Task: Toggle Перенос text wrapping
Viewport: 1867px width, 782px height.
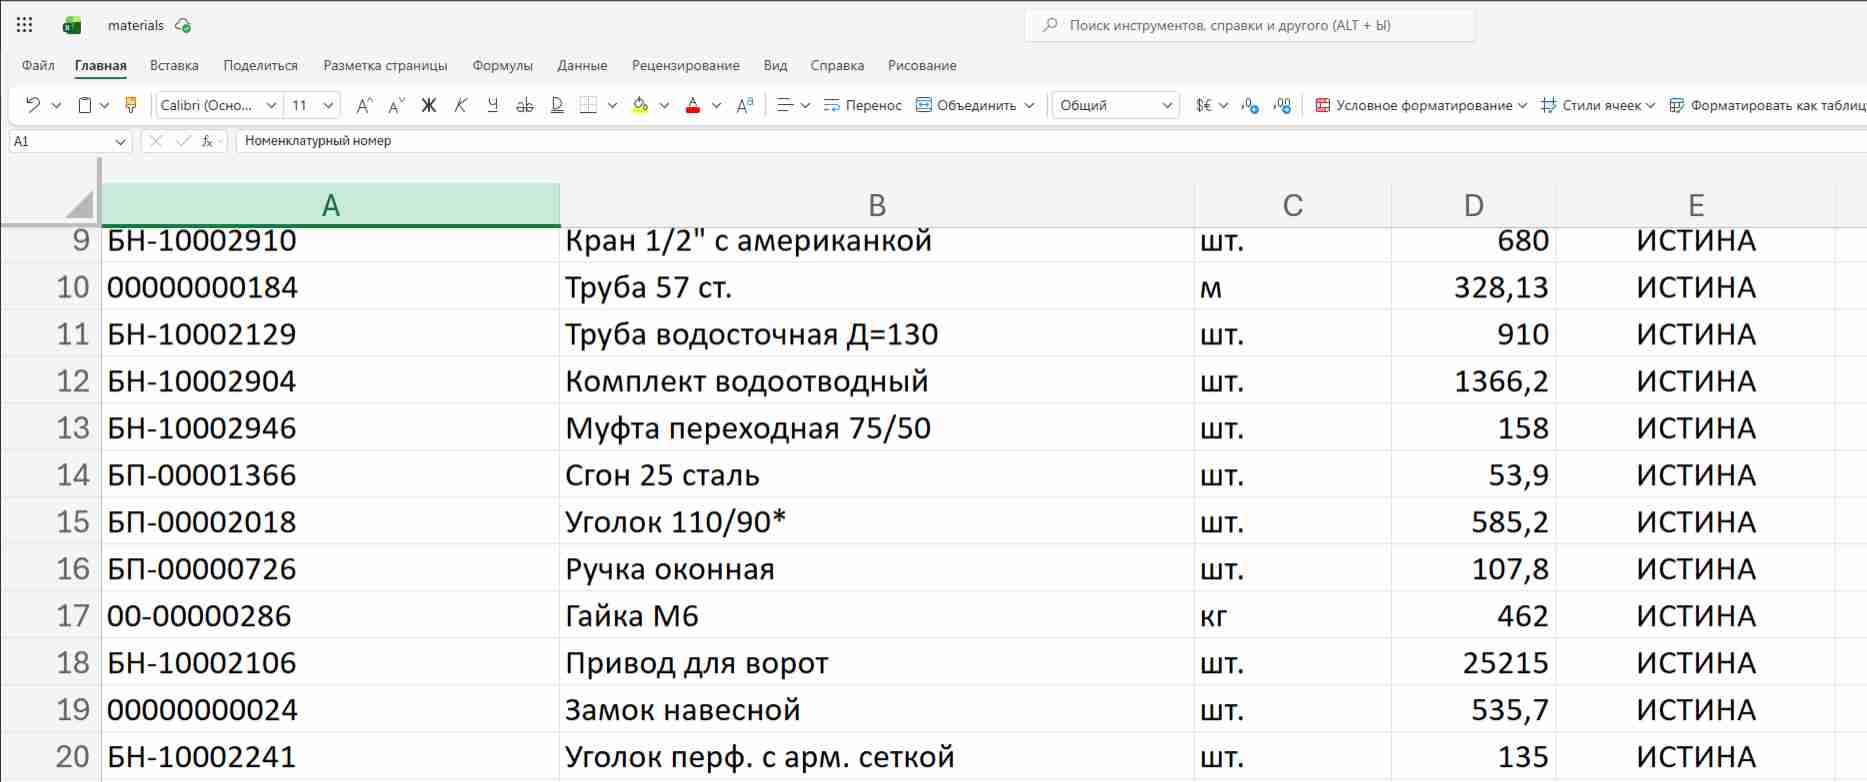Action: [862, 105]
